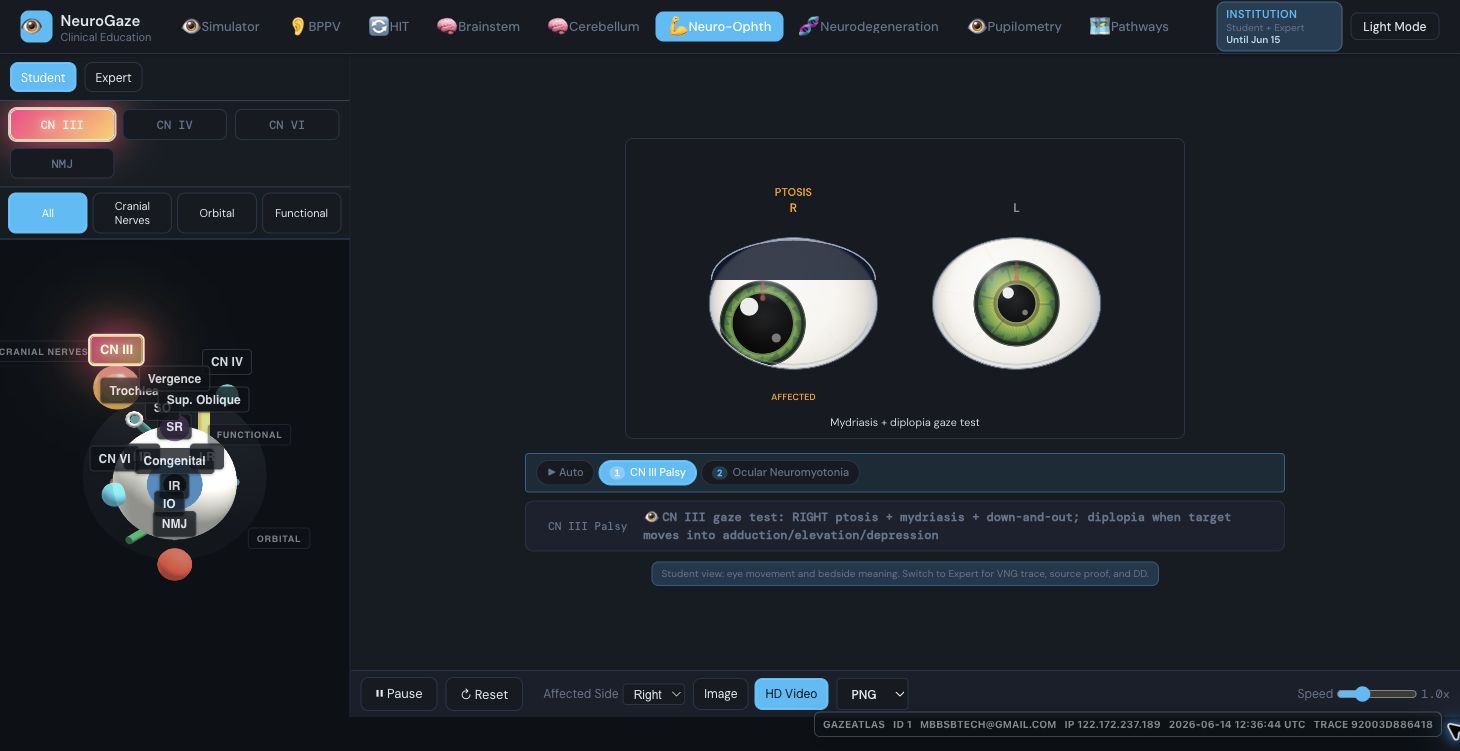Open the HIT module tab
The width and height of the screenshot is (1460, 751).
tap(389, 26)
